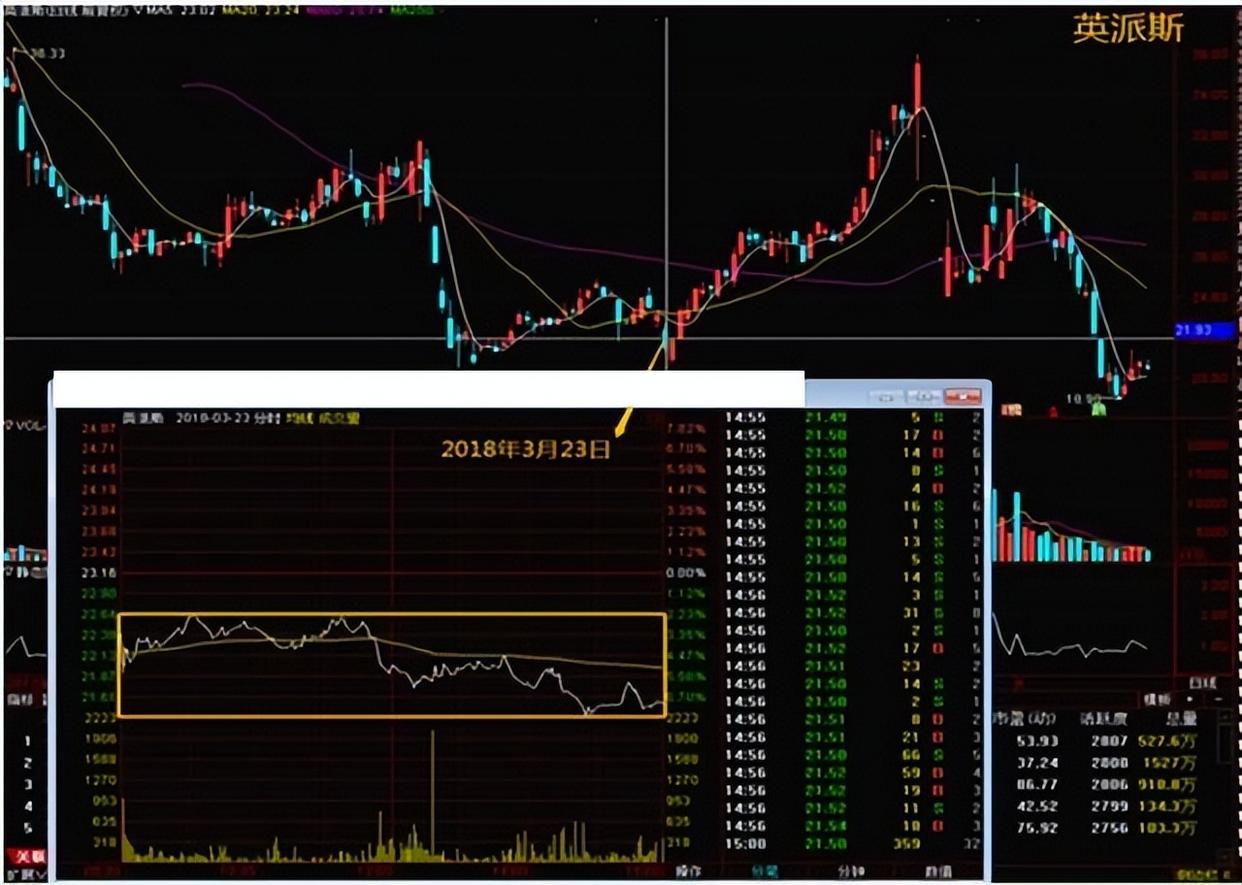Open the 操作 tab in intraday popup

(x=688, y=871)
